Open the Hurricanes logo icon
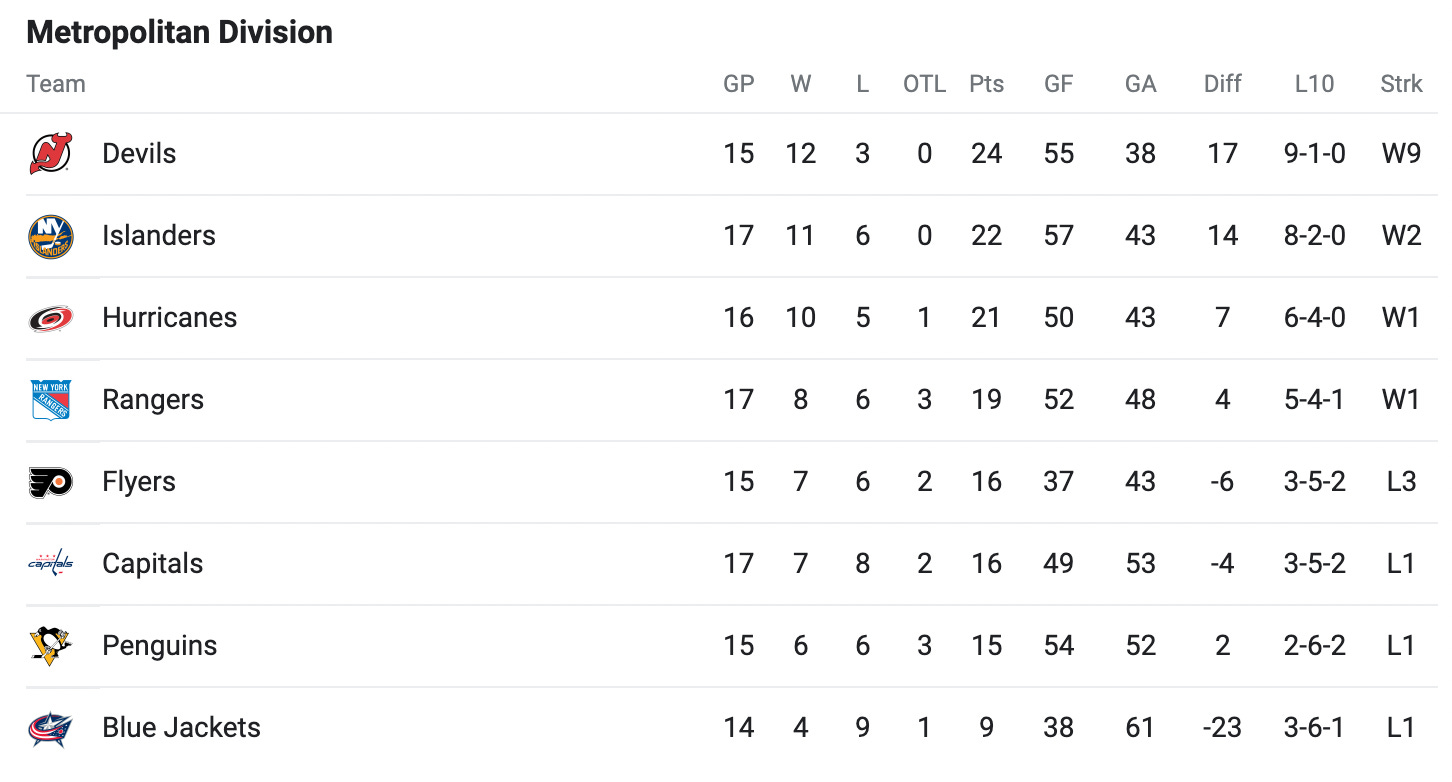1452x782 pixels. (x=50, y=318)
